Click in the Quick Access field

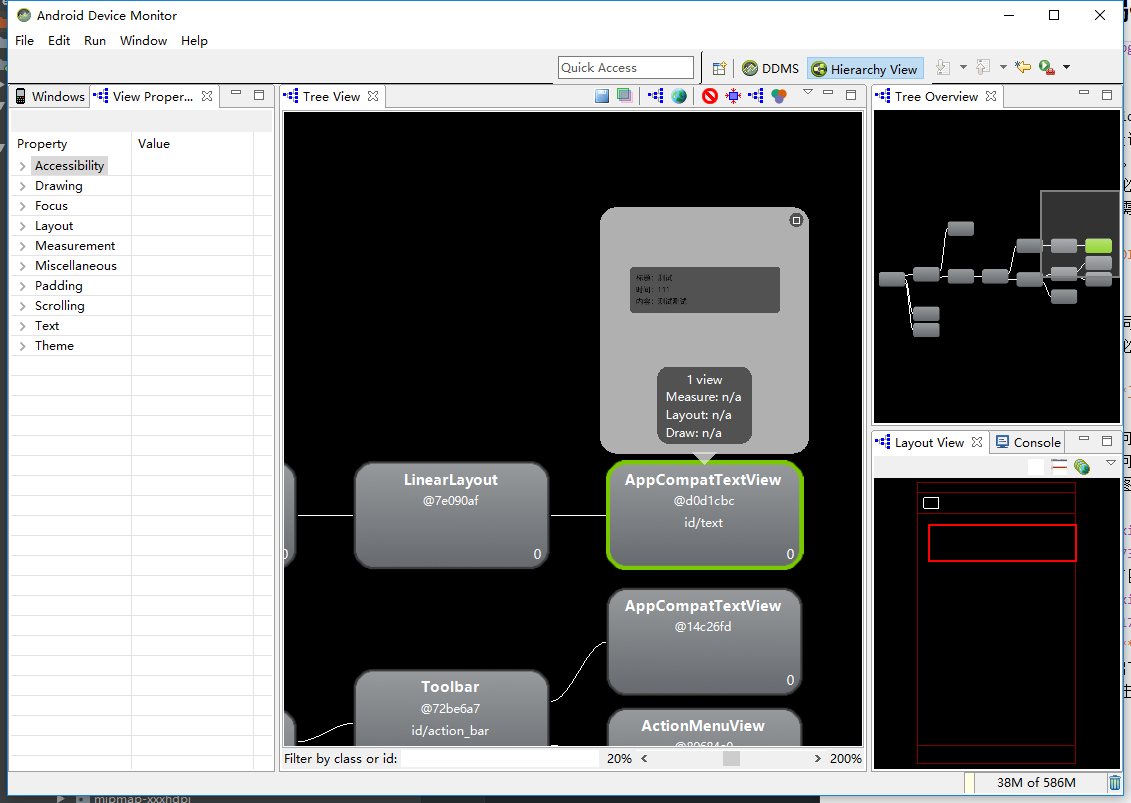625,68
